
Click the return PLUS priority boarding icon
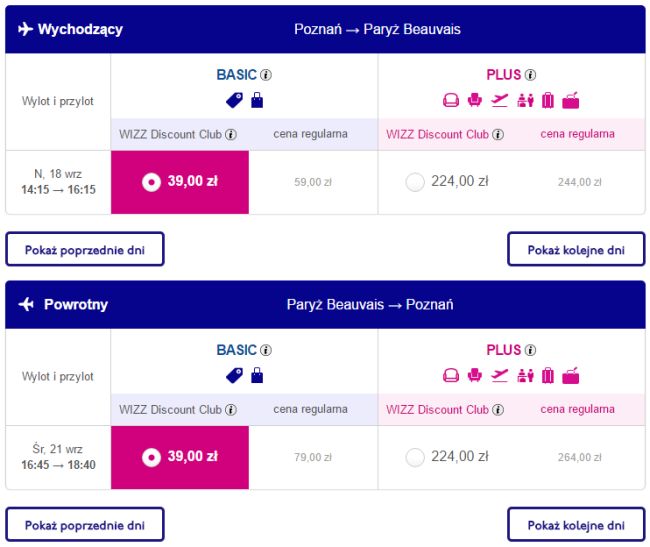coord(500,376)
